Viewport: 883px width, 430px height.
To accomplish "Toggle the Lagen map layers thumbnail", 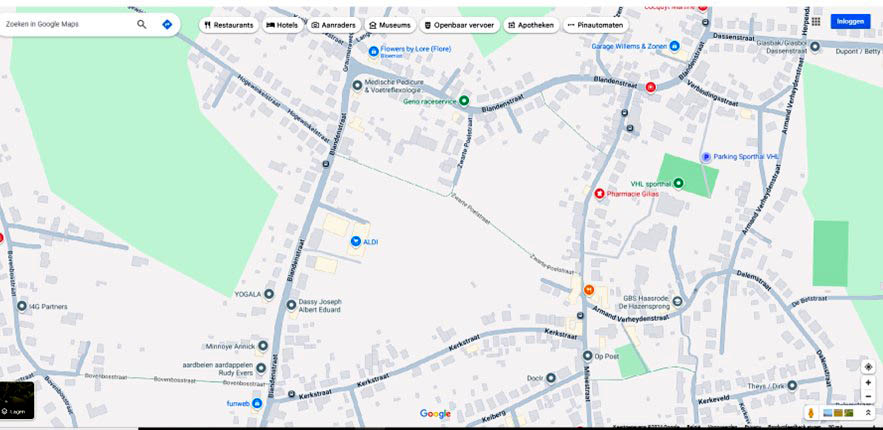I will (x=17, y=399).
